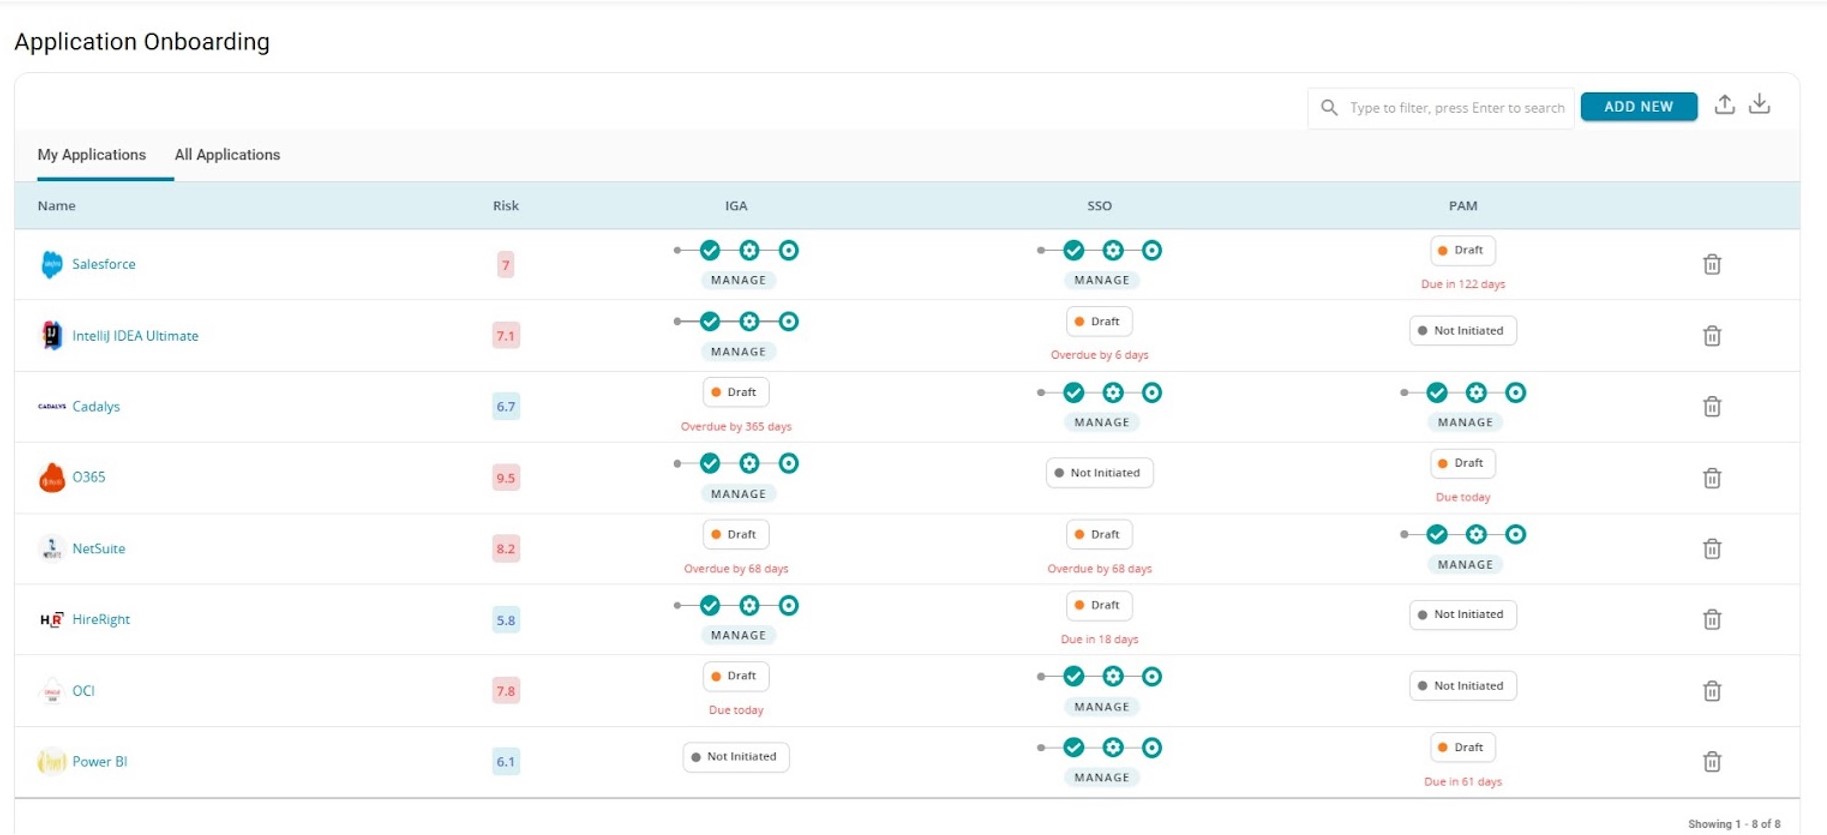
Task: Click the download icon in the toolbar
Action: tap(1759, 104)
